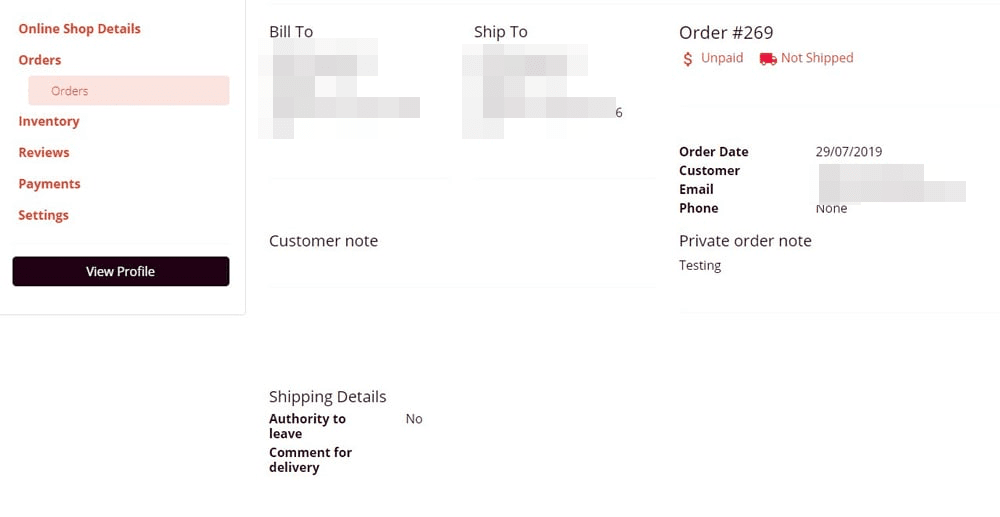
Task: Select the Testing private order note text
Action: [x=700, y=266]
